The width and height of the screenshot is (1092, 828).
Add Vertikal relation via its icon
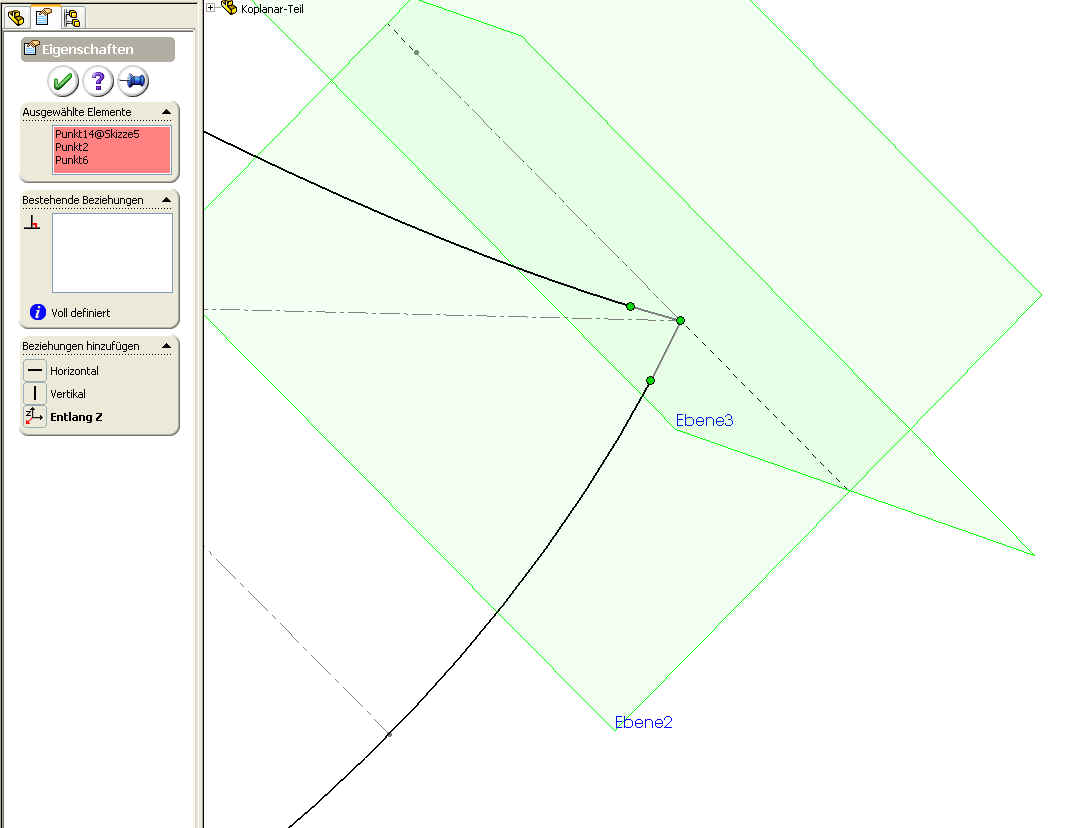point(35,393)
